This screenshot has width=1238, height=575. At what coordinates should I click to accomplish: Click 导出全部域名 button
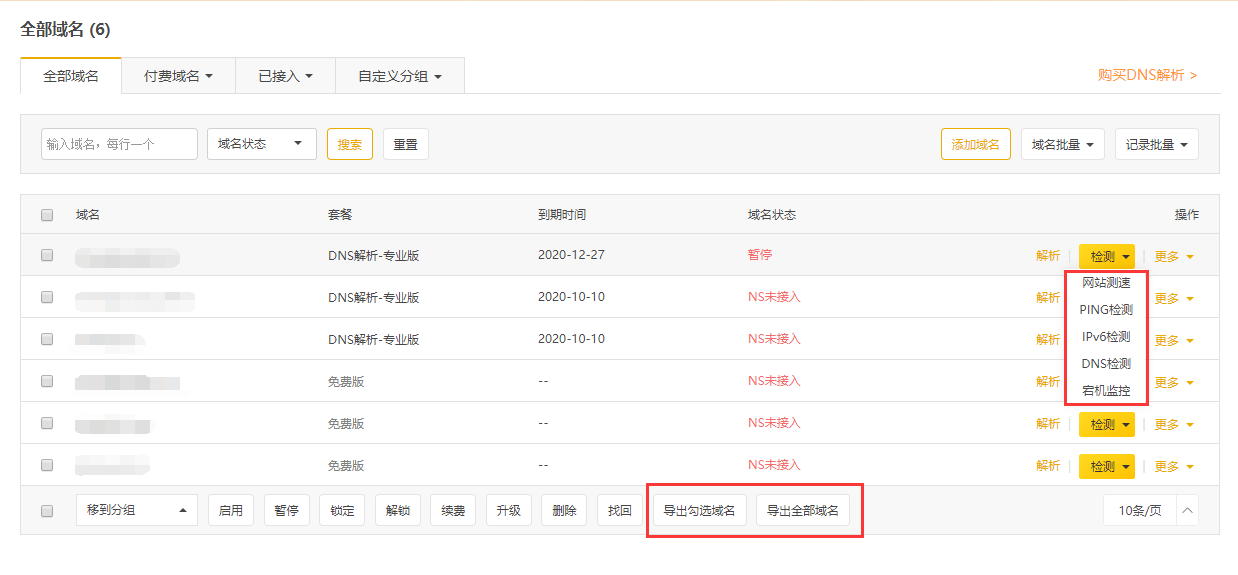click(x=802, y=510)
